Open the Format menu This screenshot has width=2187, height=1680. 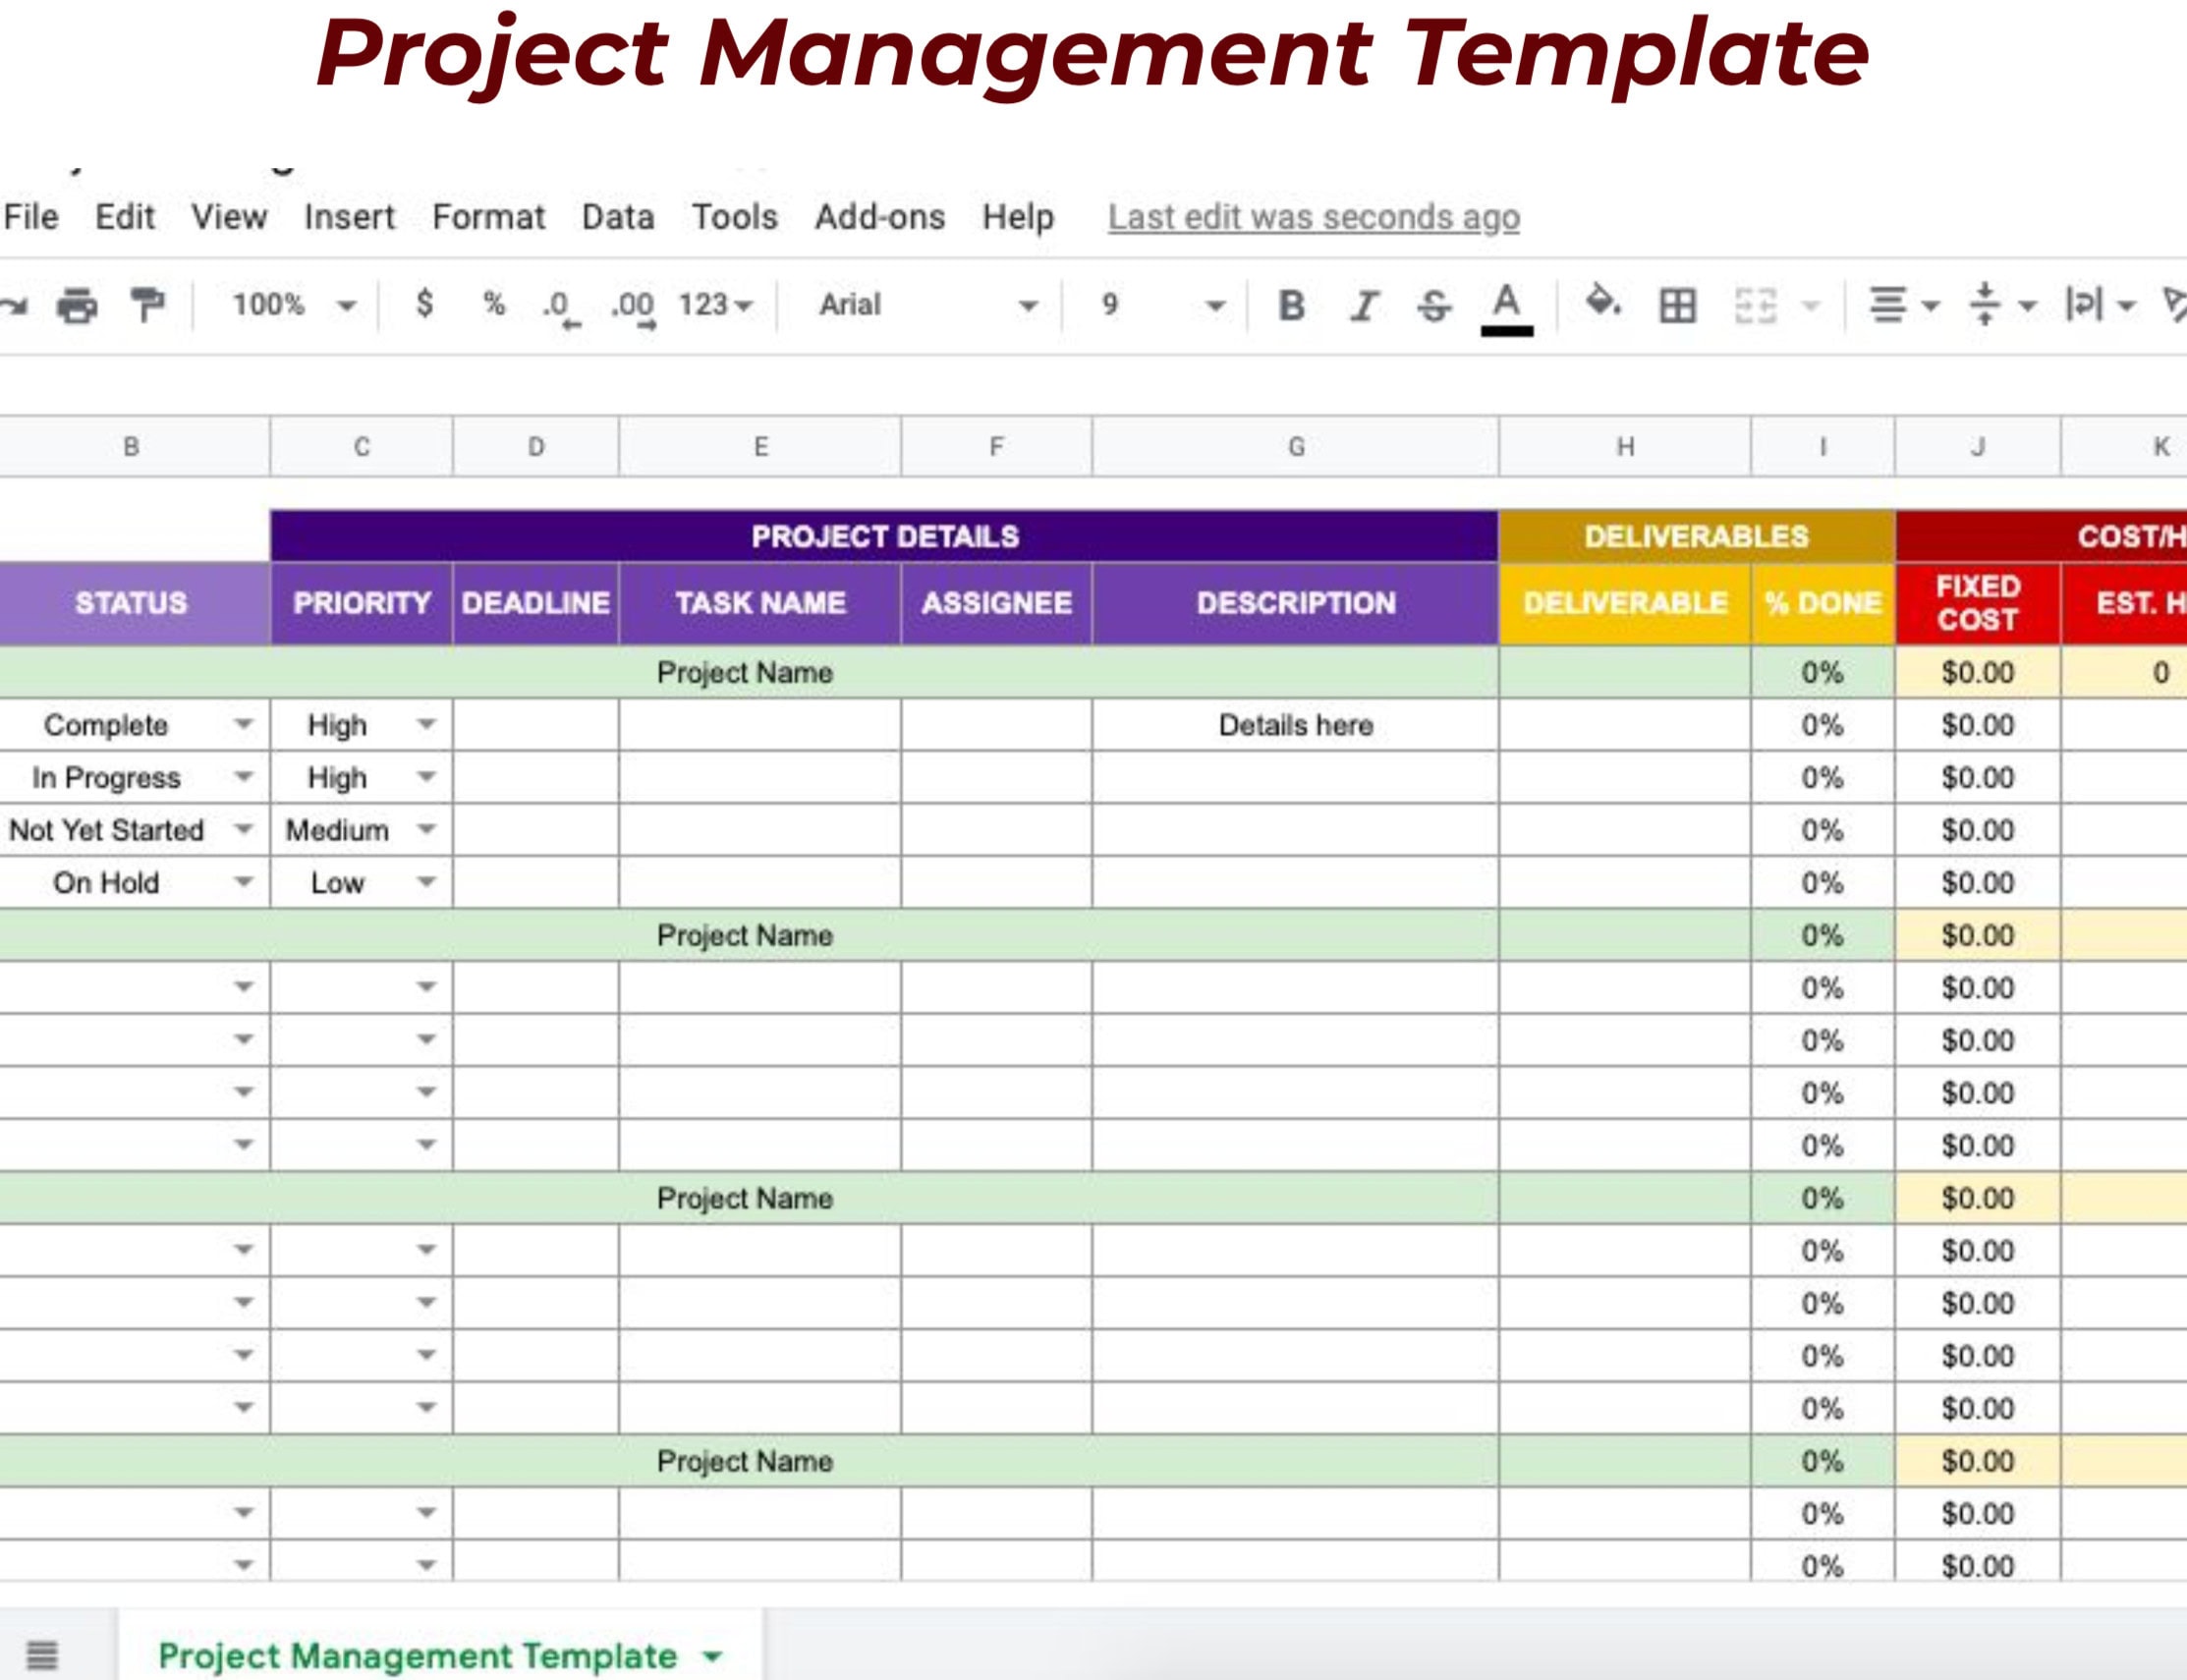488,217
